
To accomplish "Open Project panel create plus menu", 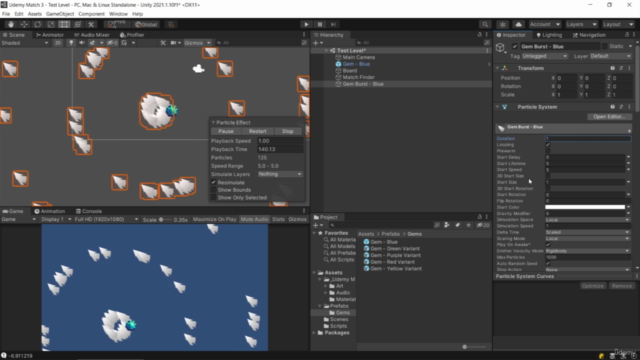I will click(x=317, y=225).
